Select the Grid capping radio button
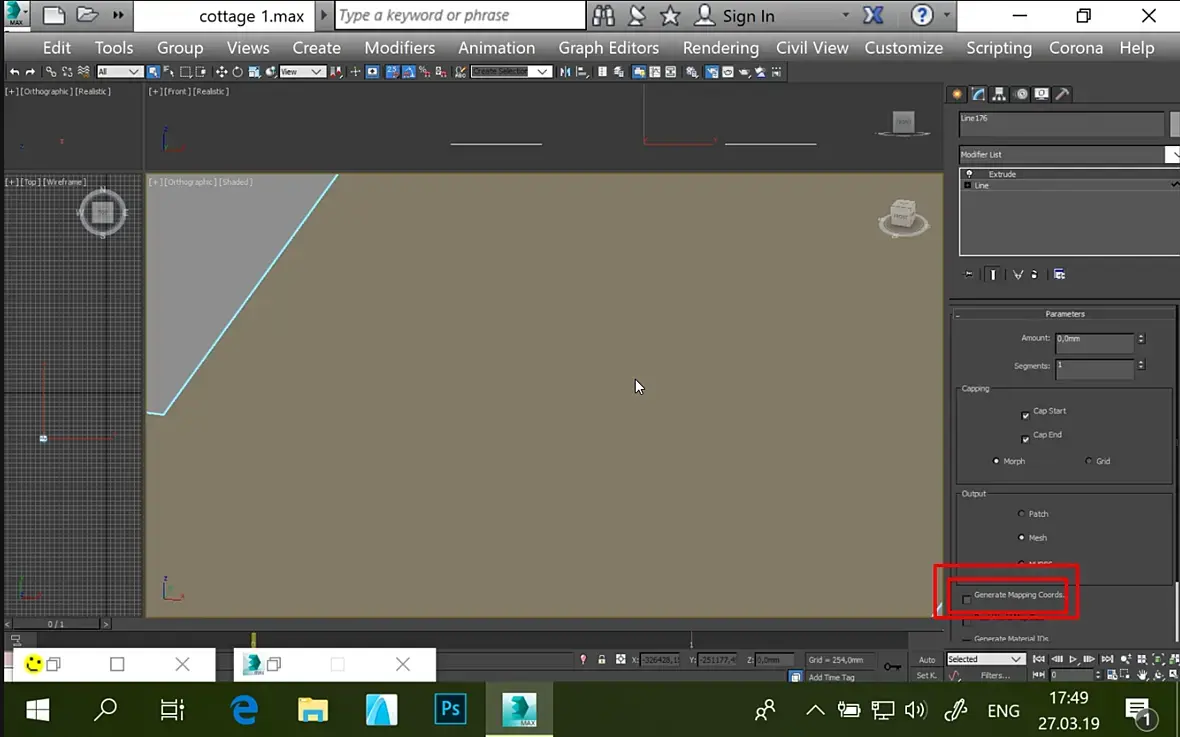 [1088, 461]
